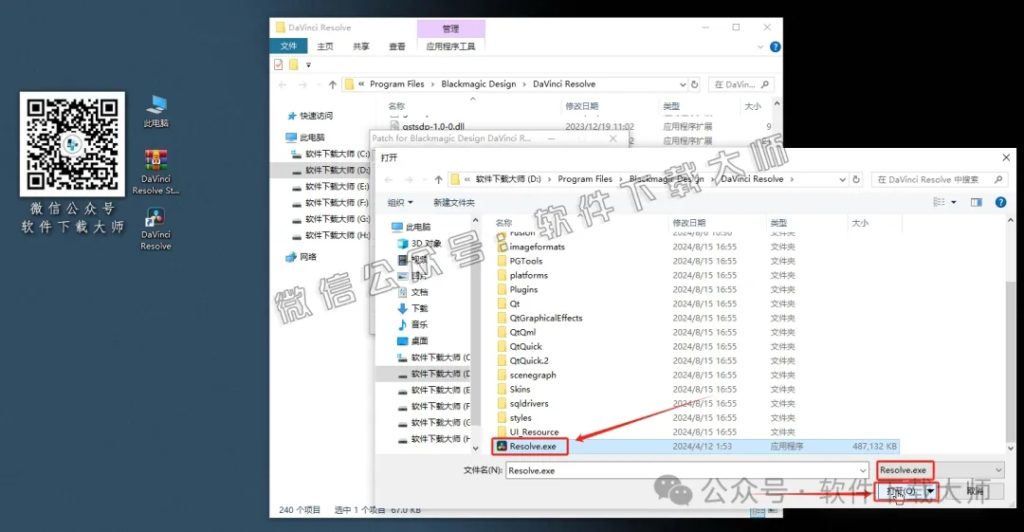
Task: Click the back arrow in the 打开 dialog
Action: [389, 180]
